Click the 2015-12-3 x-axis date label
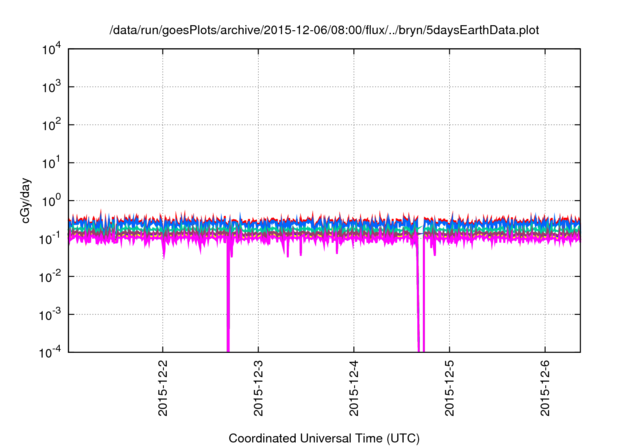The width and height of the screenshot is (640, 448). point(258,388)
